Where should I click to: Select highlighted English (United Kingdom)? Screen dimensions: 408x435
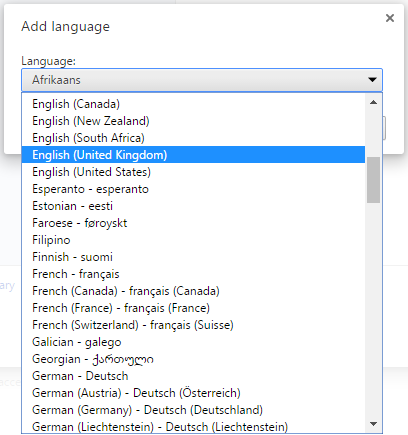coord(193,155)
